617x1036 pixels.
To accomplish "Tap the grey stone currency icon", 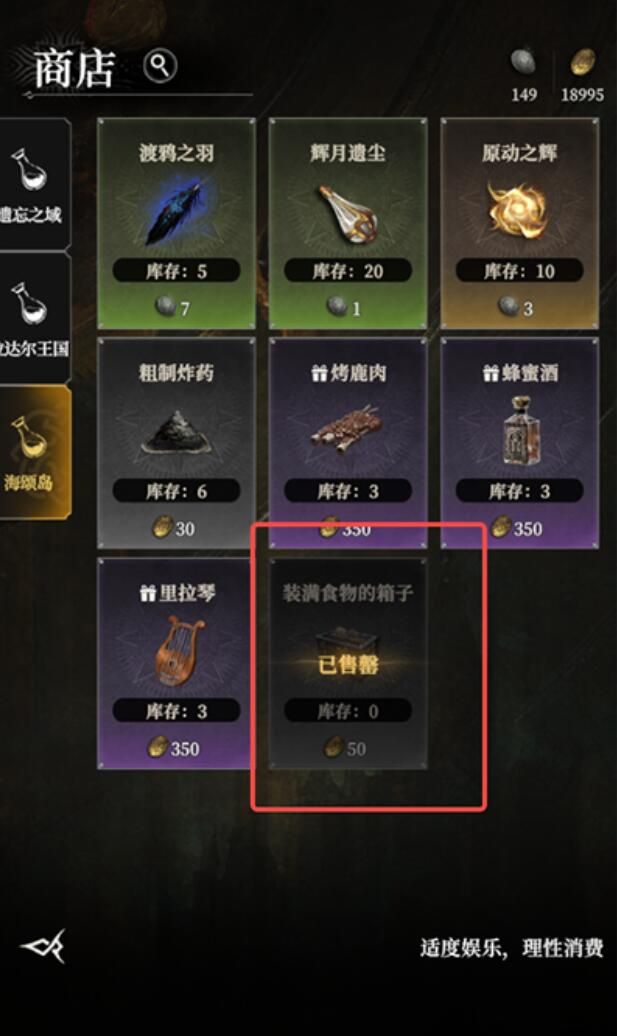I will coord(523,62).
